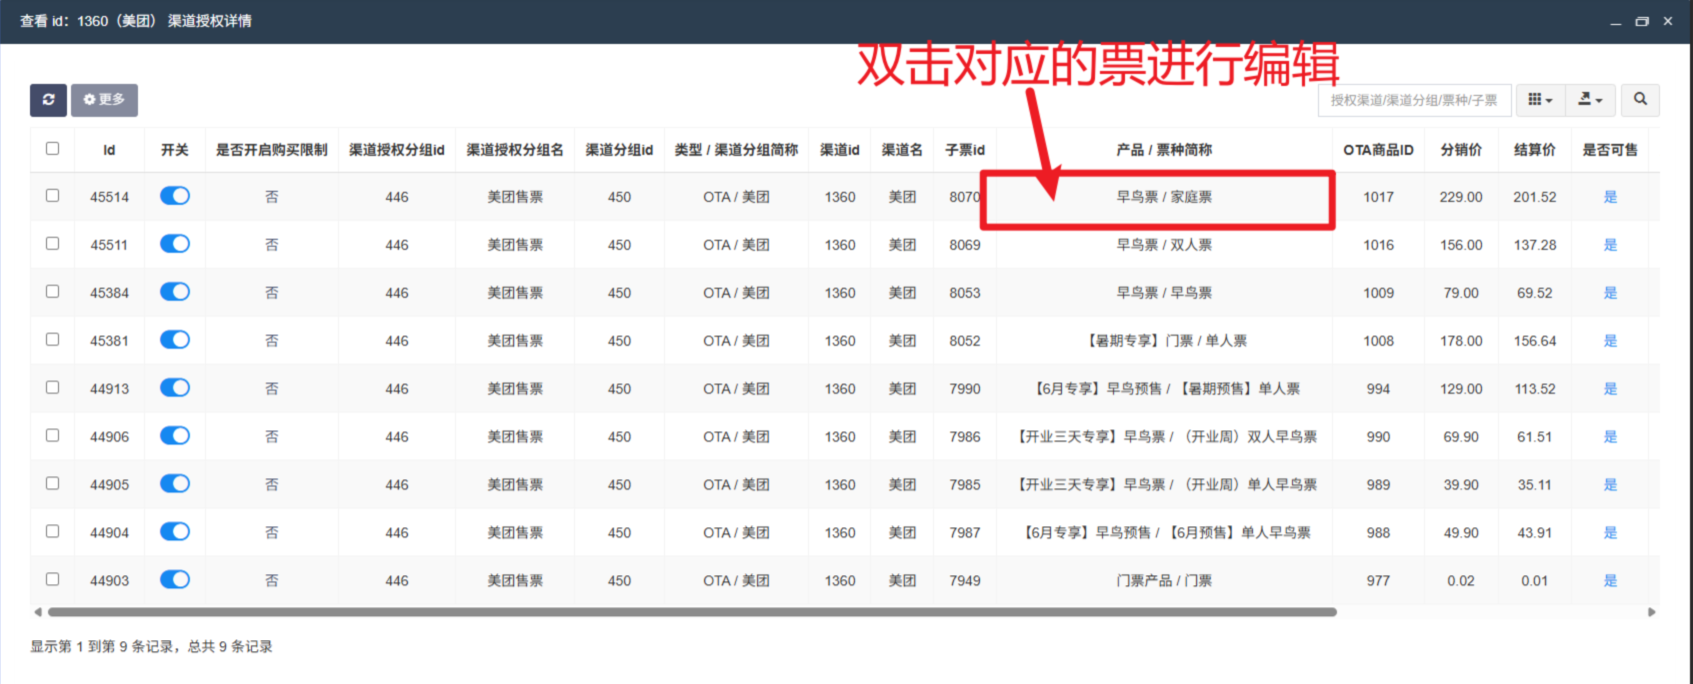Close the 渠道授权详情 dialog
1693x684 pixels.
tap(1668, 21)
